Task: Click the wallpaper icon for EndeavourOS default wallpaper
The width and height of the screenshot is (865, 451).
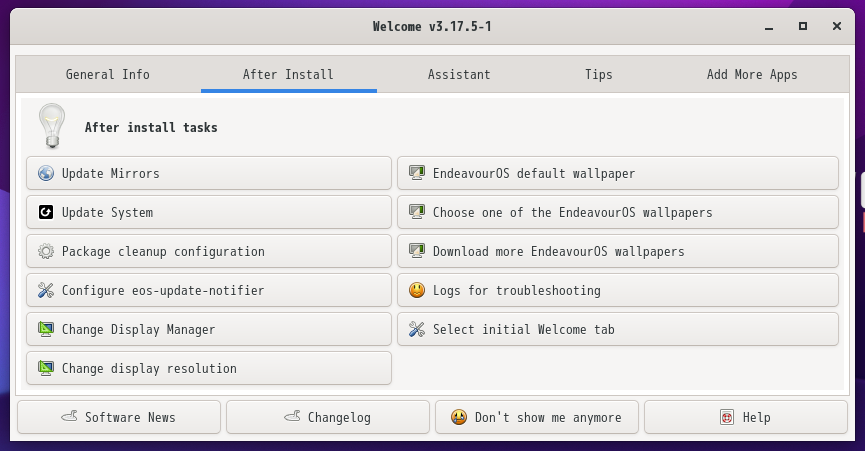Action: (417, 173)
